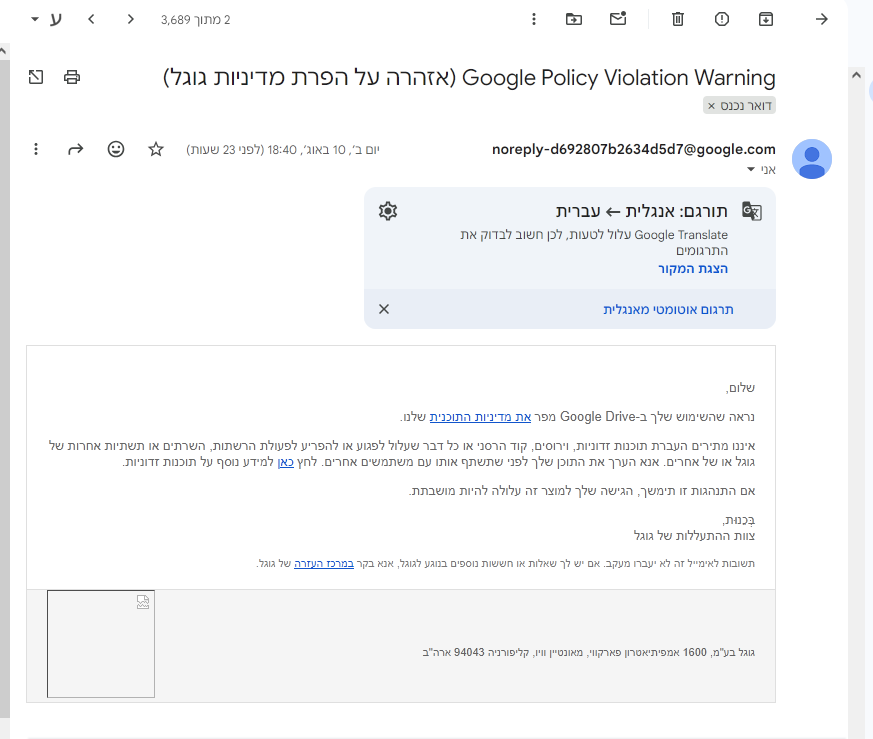
Task: Click the Google address line with 94043
Action: pyautogui.click(x=588, y=652)
